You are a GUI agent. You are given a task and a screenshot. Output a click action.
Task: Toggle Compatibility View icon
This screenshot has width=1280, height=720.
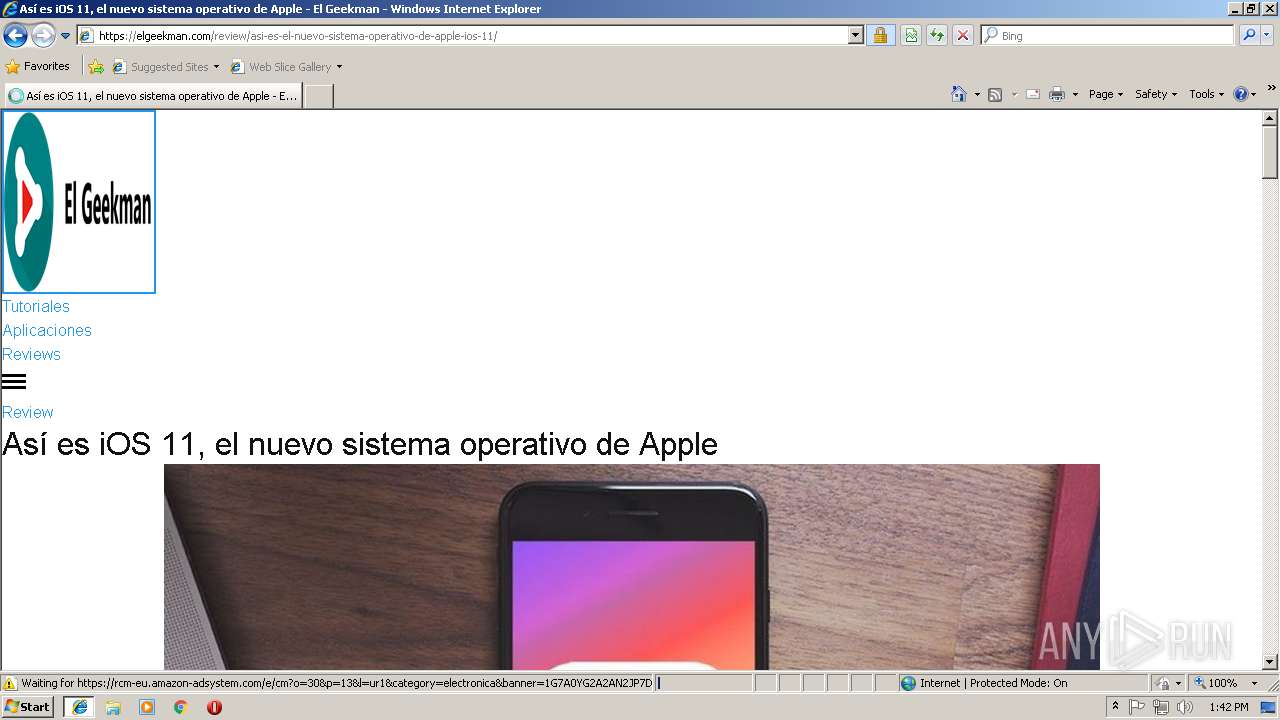(x=911, y=36)
